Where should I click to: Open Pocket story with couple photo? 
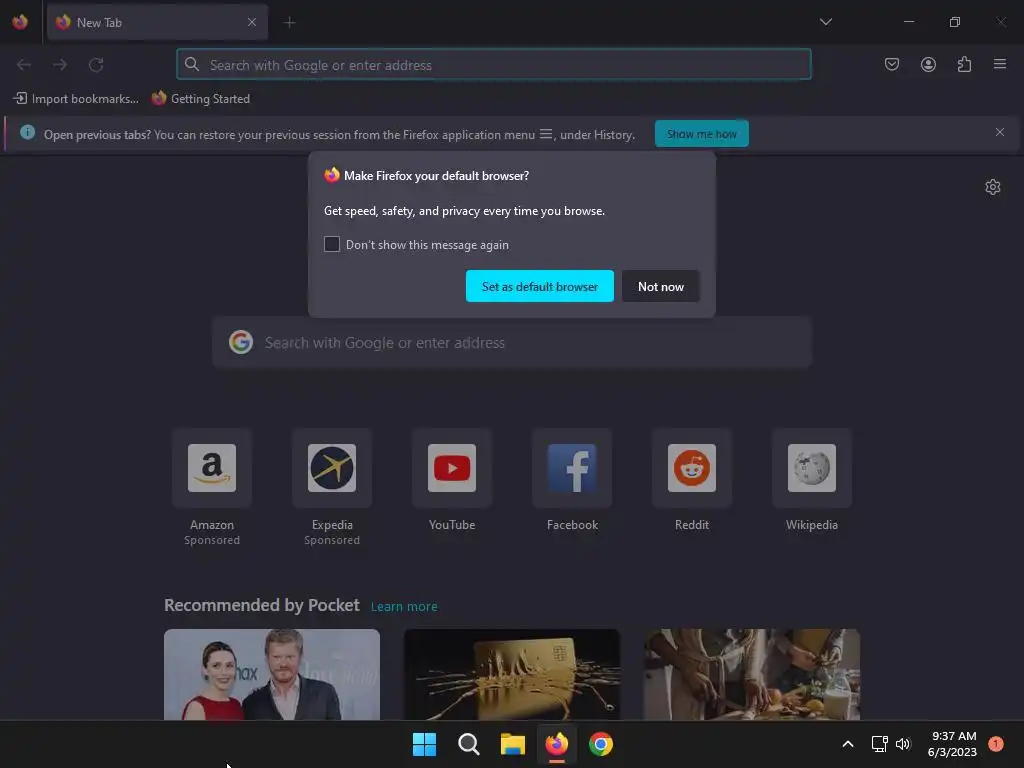[272, 674]
